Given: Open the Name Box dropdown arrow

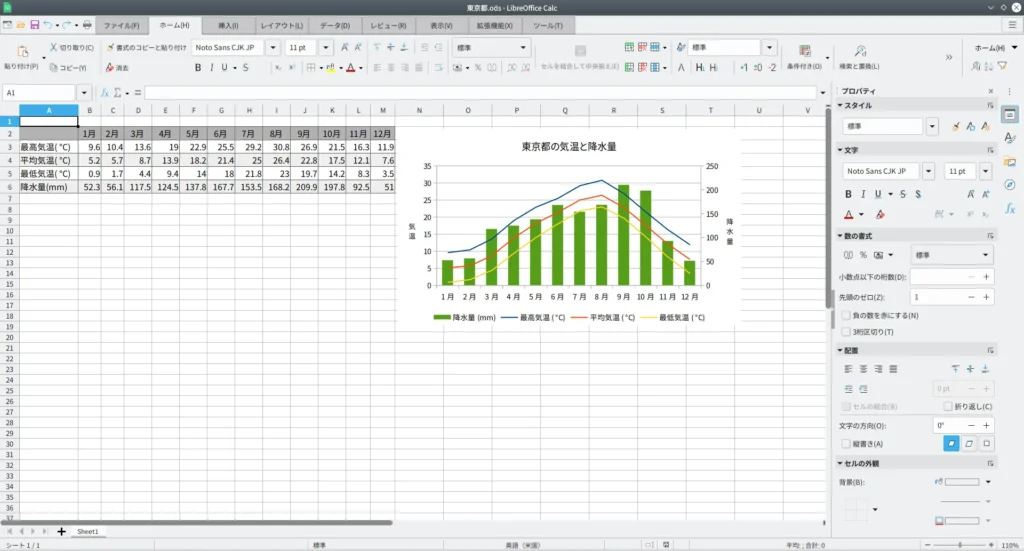Looking at the screenshot, I should (x=84, y=93).
